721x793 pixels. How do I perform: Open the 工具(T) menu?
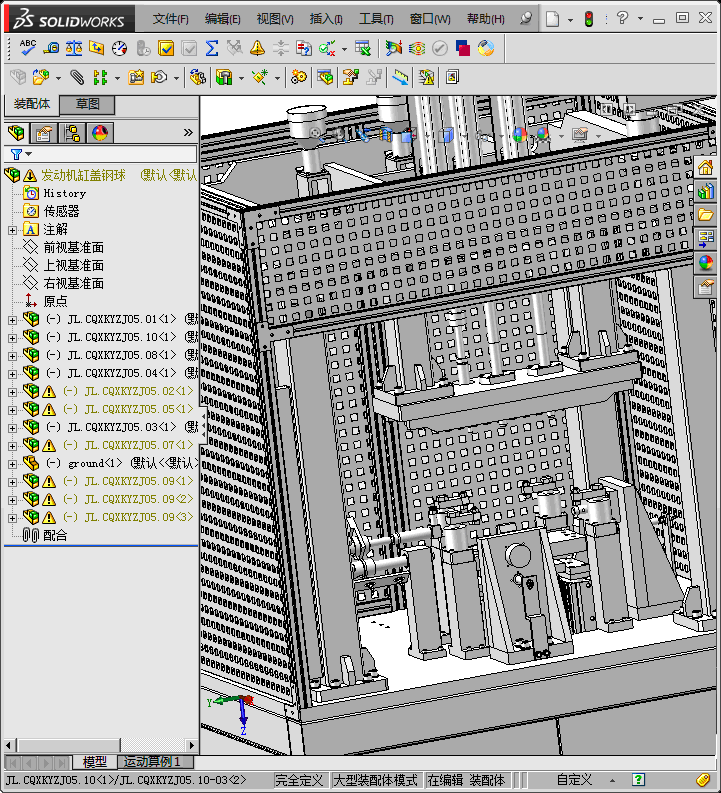click(x=376, y=19)
